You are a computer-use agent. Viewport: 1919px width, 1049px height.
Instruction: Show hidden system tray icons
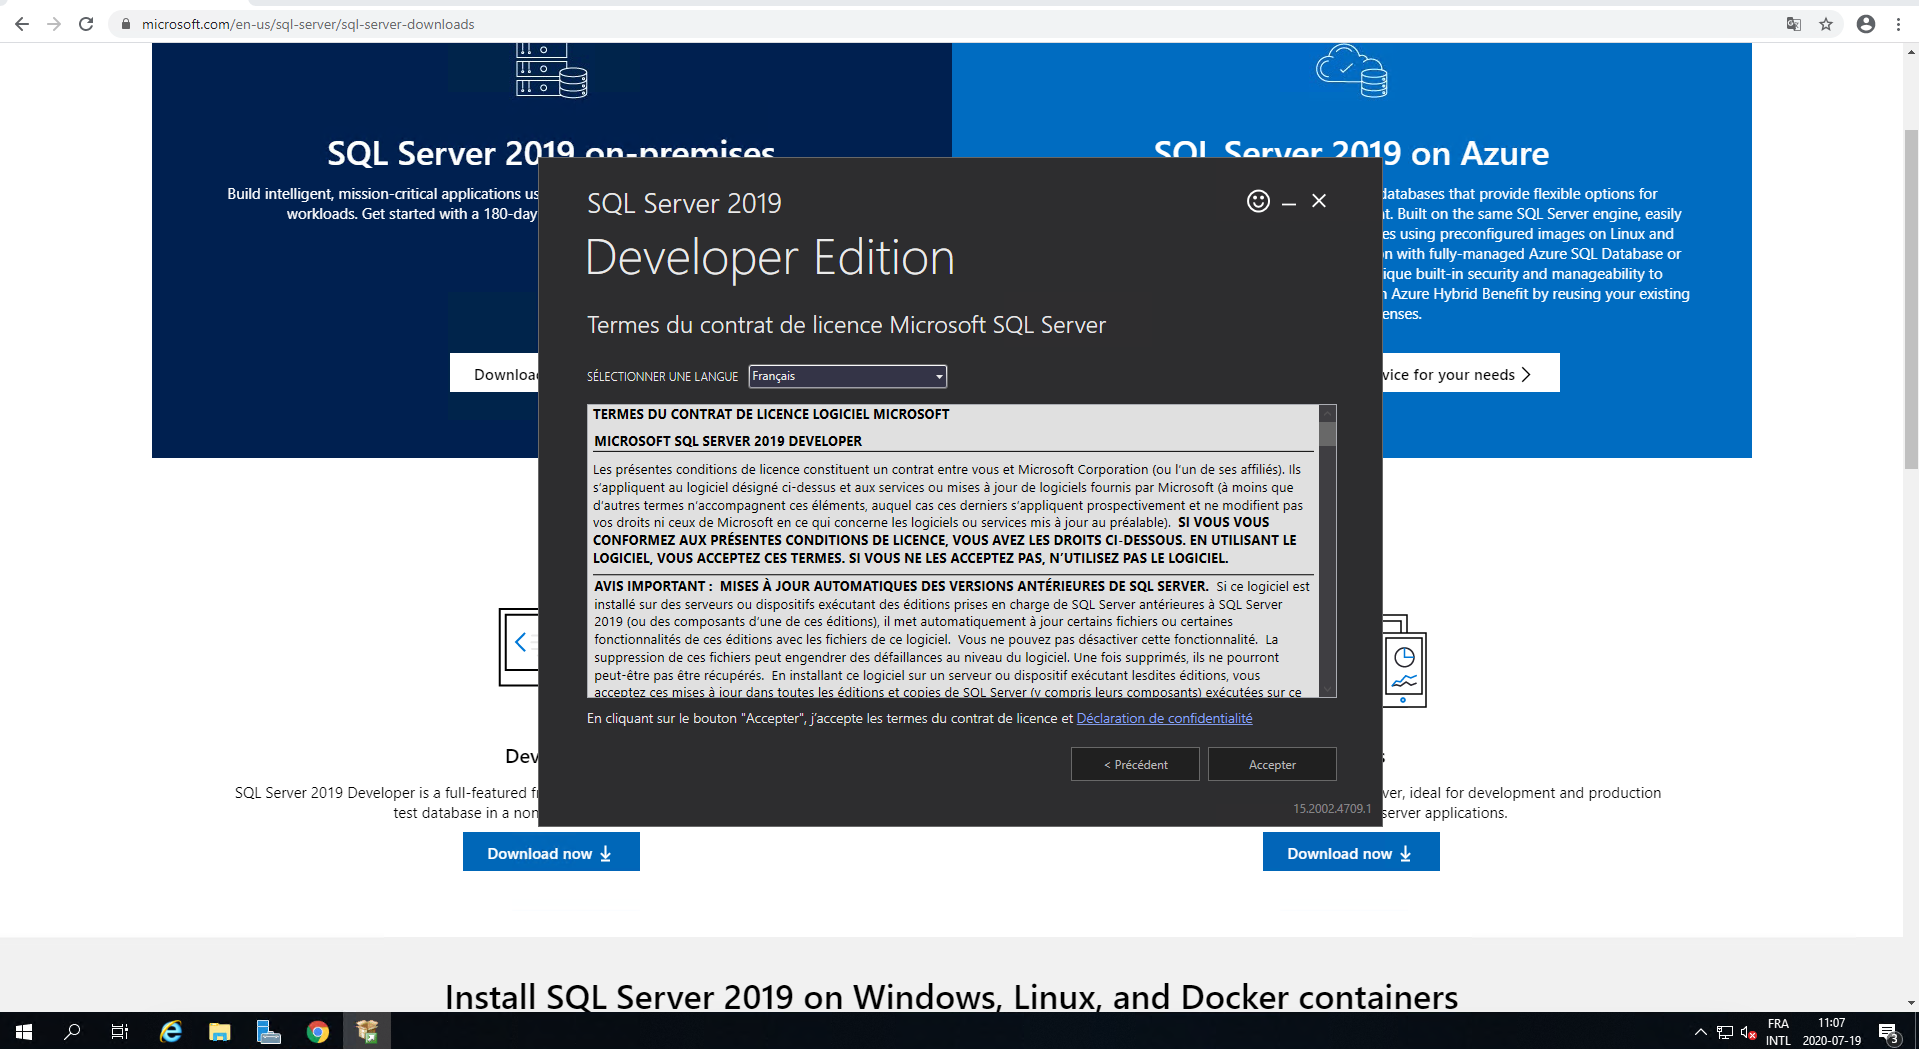tap(1700, 1031)
